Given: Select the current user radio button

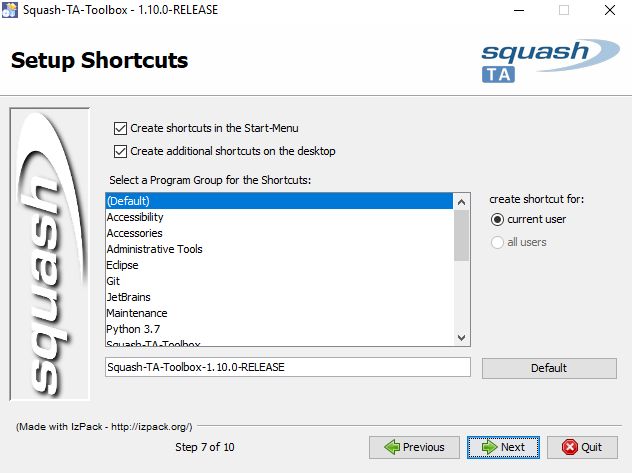Looking at the screenshot, I should coord(497,220).
